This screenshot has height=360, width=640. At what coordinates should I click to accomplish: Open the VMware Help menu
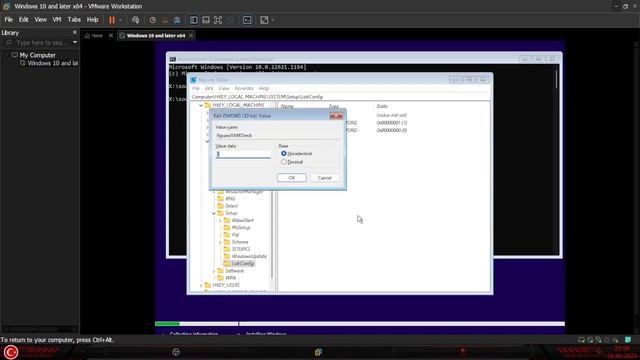pyautogui.click(x=93, y=19)
